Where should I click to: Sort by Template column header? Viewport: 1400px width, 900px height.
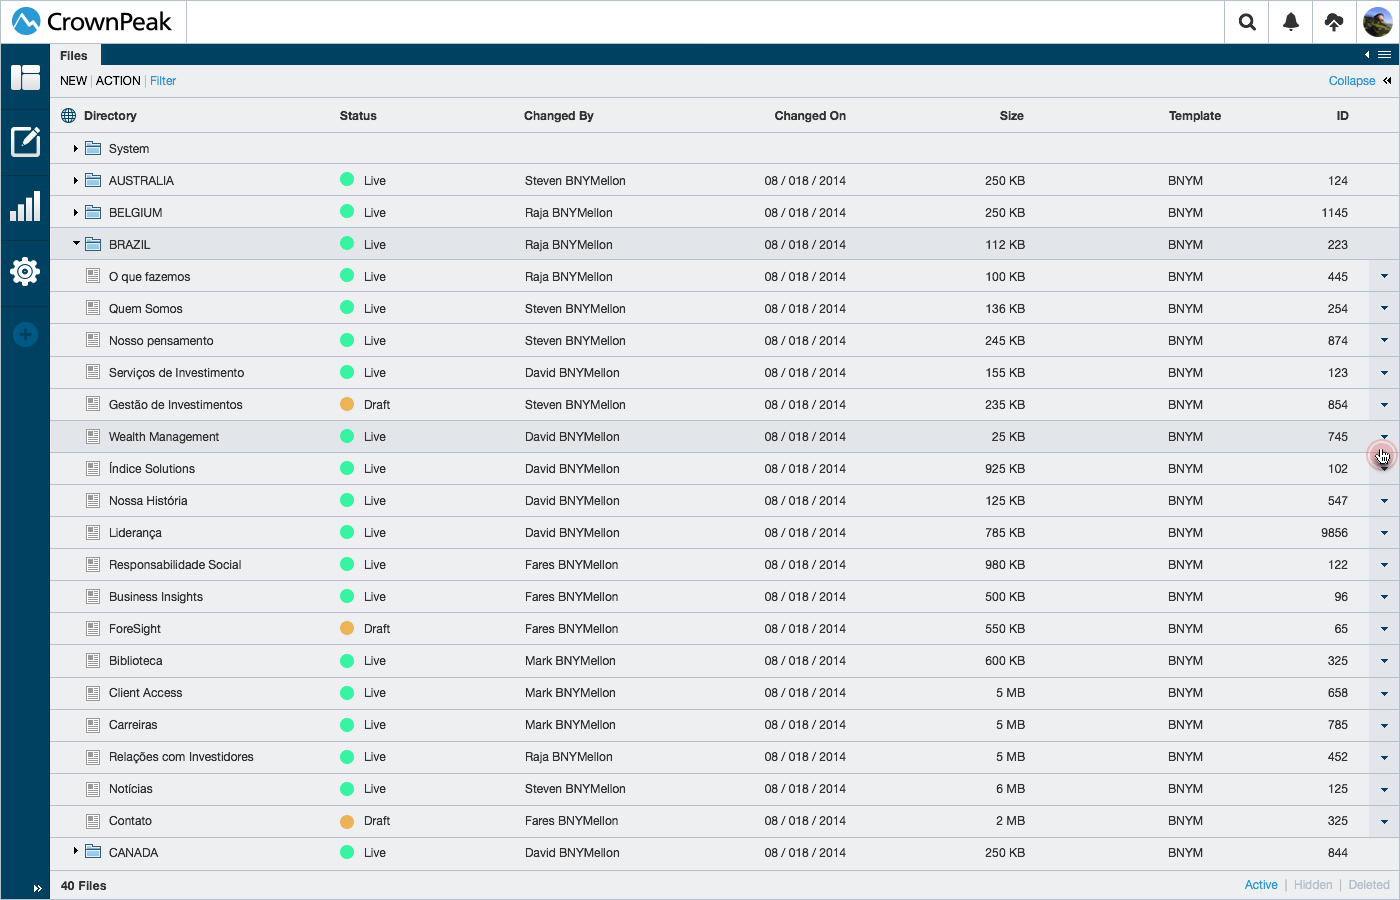click(1195, 116)
